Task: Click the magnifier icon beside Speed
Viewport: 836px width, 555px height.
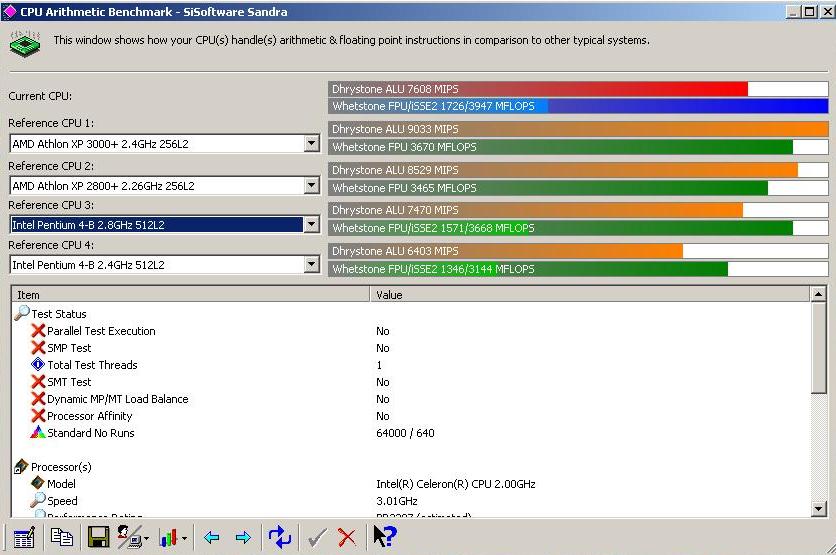Action: click(38, 500)
